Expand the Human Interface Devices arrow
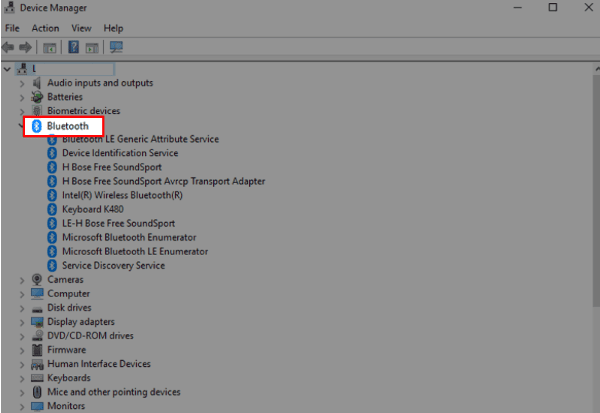Viewport: 600px width, 413px height. coord(22,365)
